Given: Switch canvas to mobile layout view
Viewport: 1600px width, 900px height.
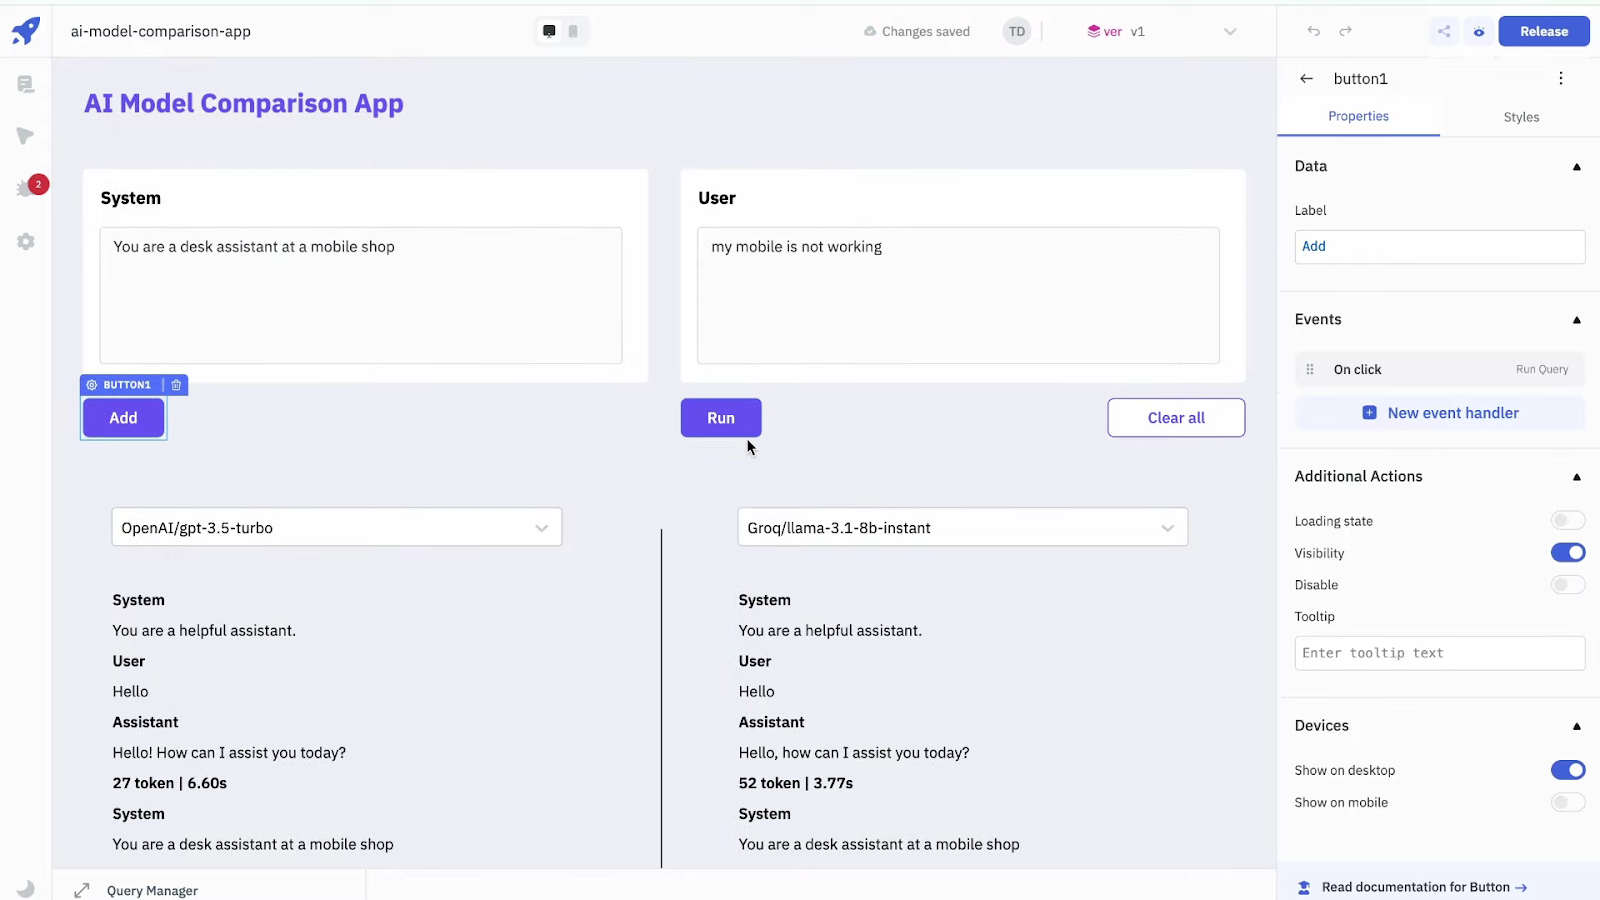Looking at the screenshot, I should tap(573, 31).
